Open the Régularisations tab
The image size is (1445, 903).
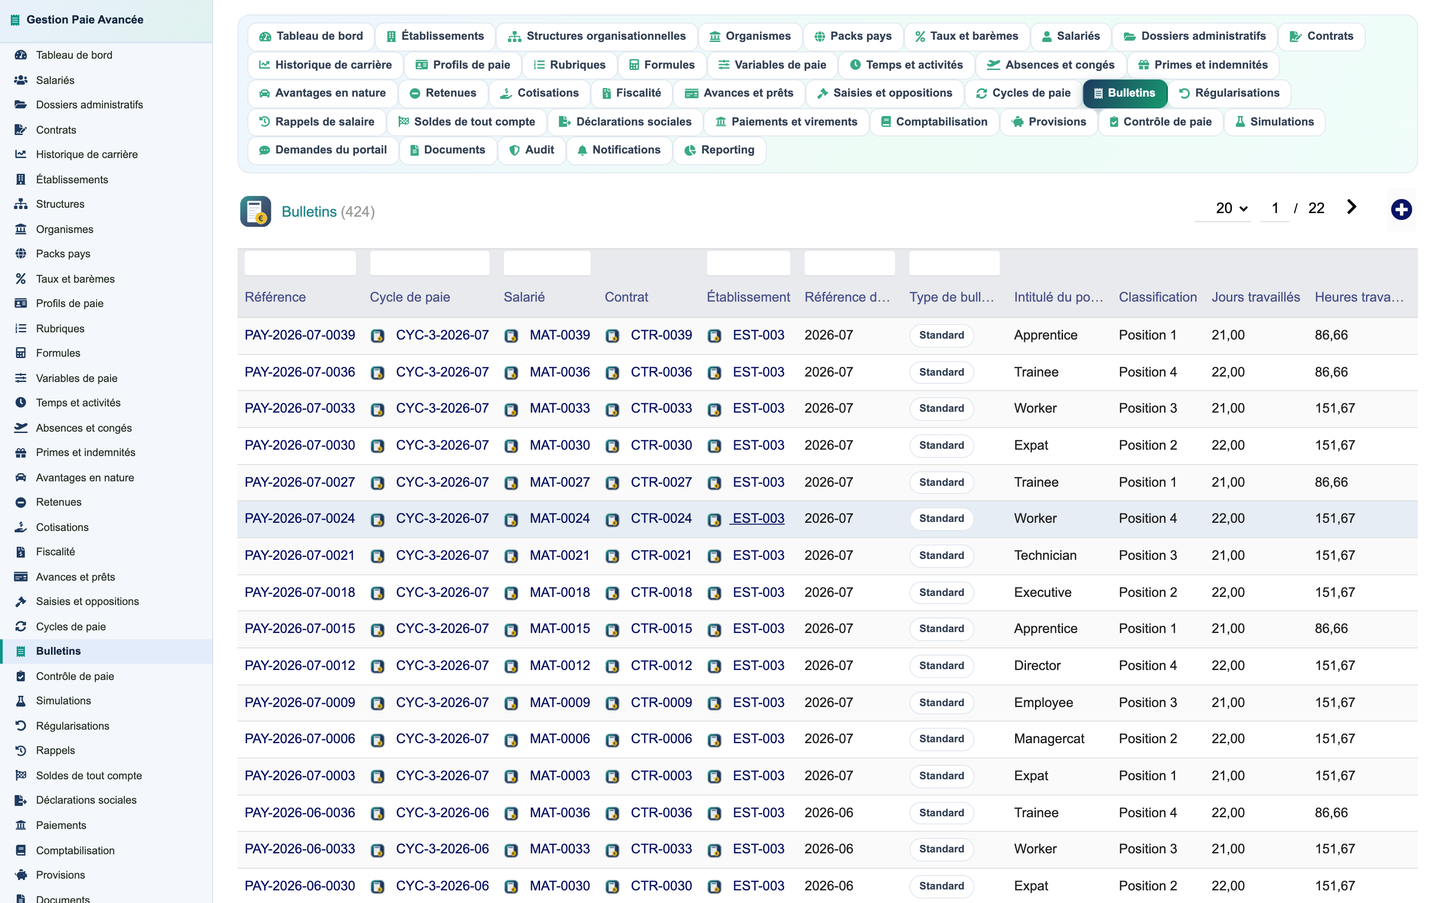(1229, 93)
